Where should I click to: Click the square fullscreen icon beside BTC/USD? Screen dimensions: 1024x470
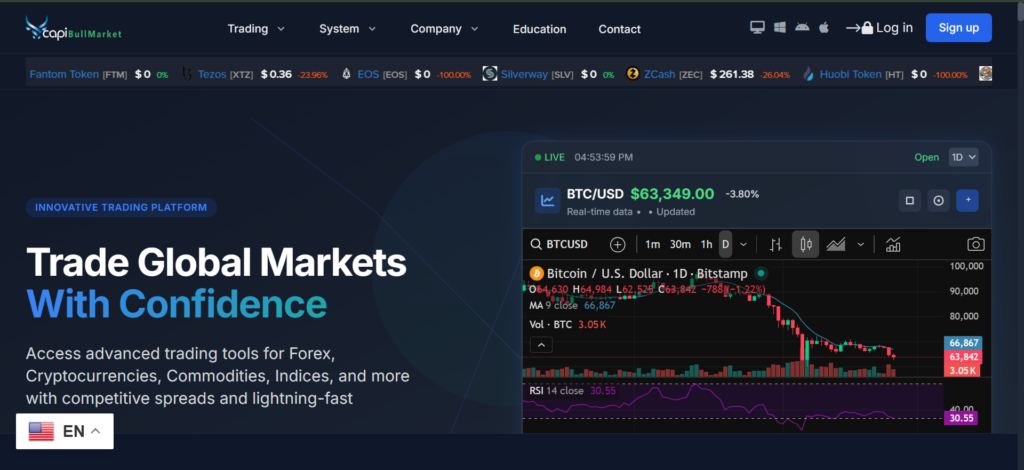click(910, 200)
